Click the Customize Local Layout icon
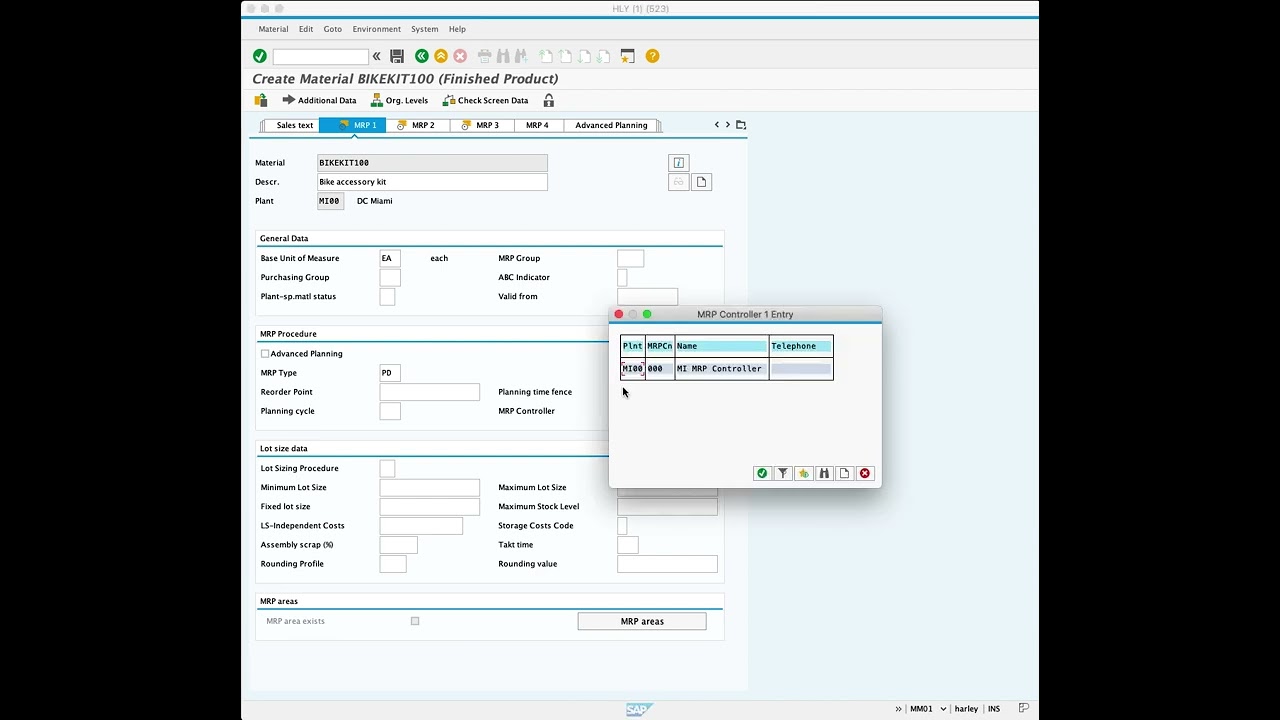1280x720 pixels. [628, 56]
